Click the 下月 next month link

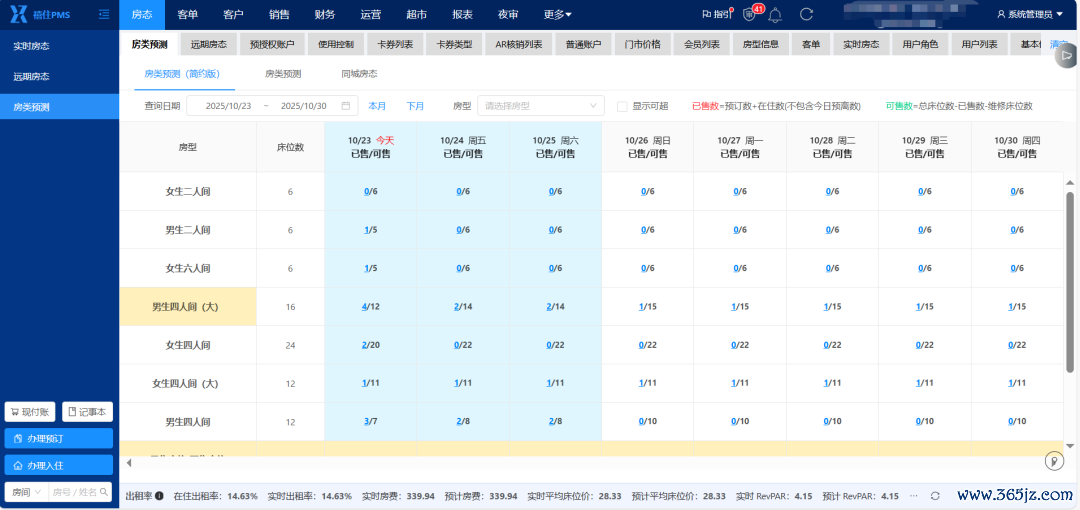[x=415, y=106]
